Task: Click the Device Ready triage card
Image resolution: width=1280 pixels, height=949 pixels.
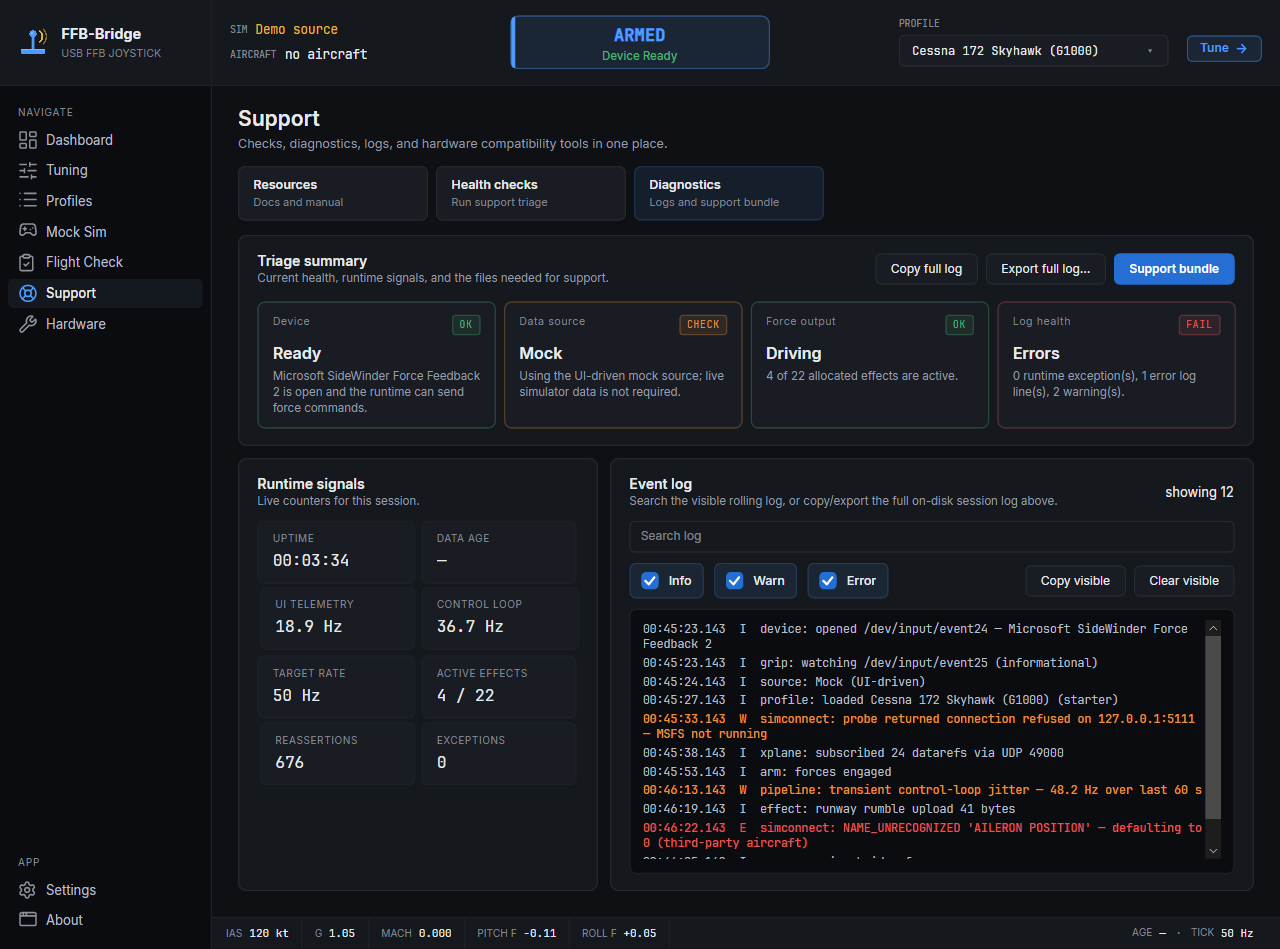Action: point(376,365)
